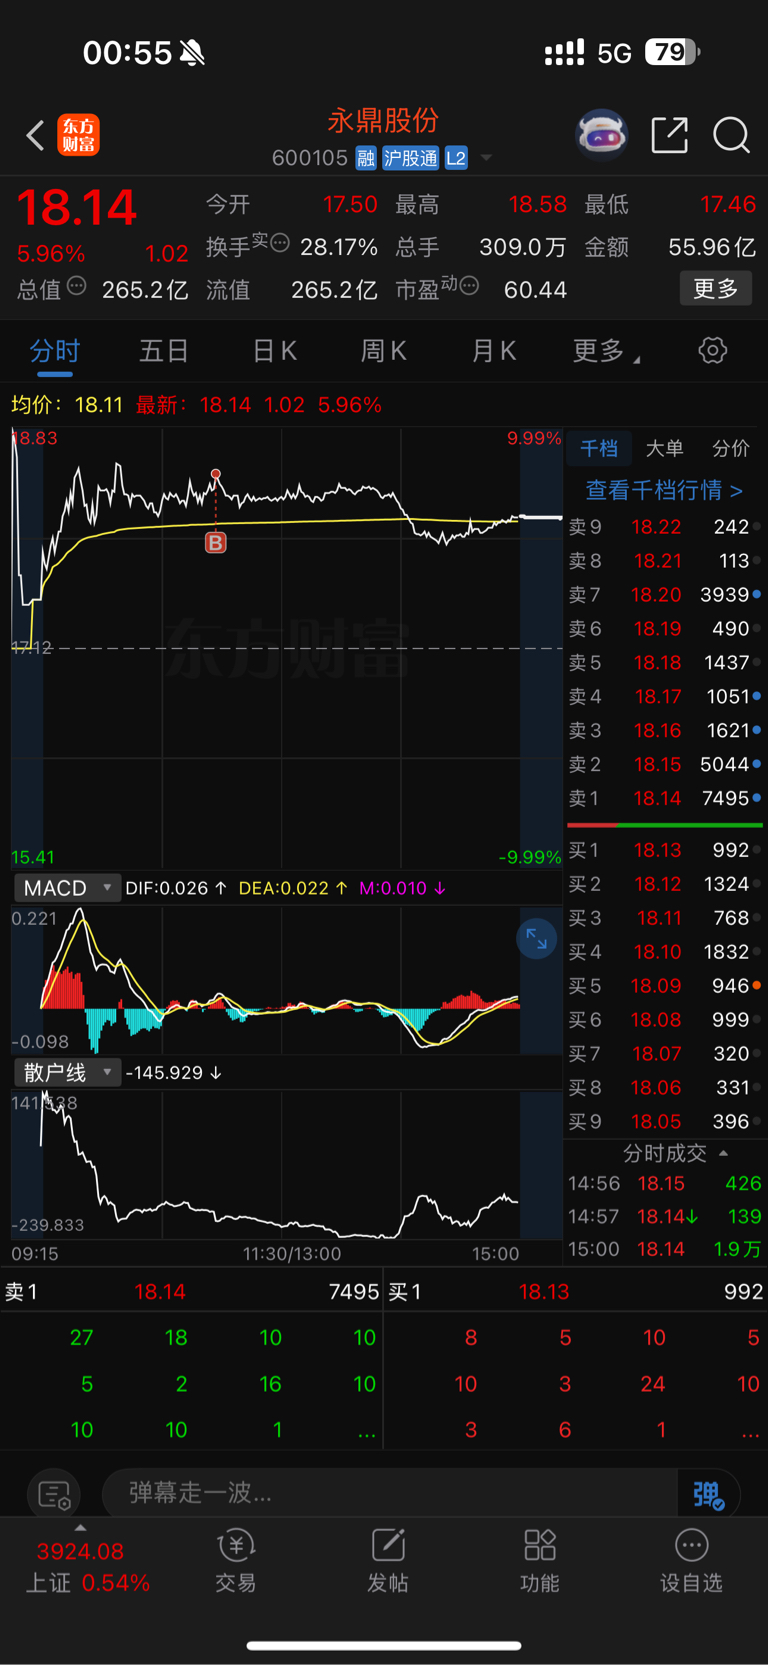Open chart settings gear icon
The image size is (768, 1665).
[712, 350]
